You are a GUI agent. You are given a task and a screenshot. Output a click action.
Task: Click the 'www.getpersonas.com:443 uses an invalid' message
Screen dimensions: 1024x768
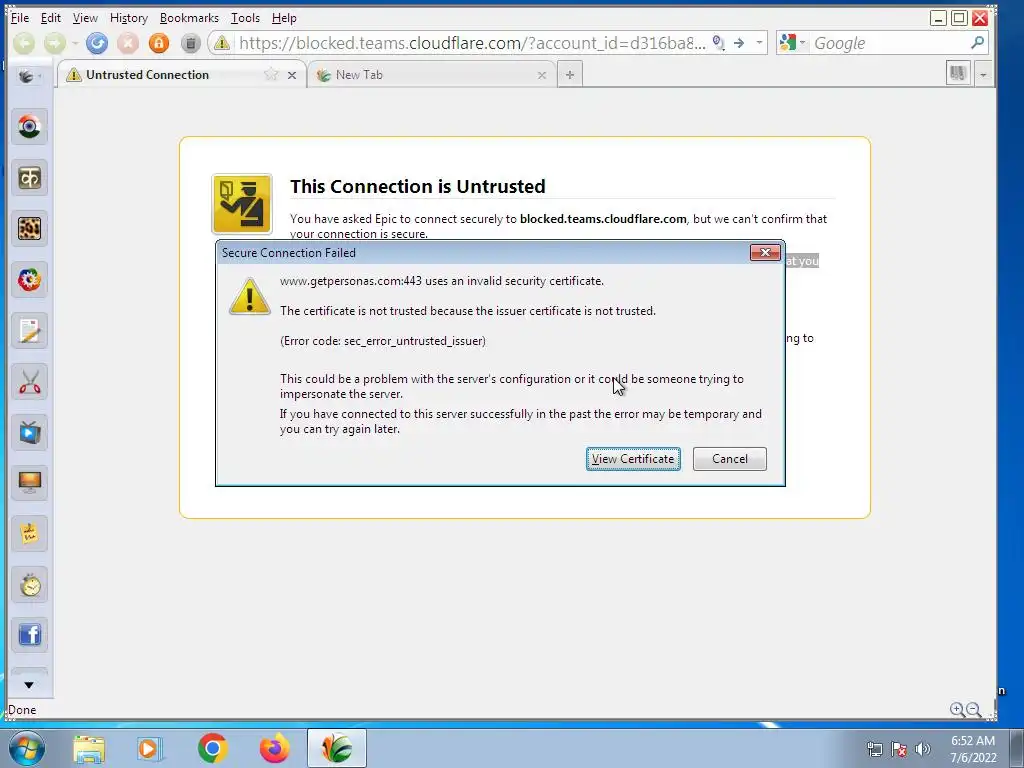tap(442, 281)
